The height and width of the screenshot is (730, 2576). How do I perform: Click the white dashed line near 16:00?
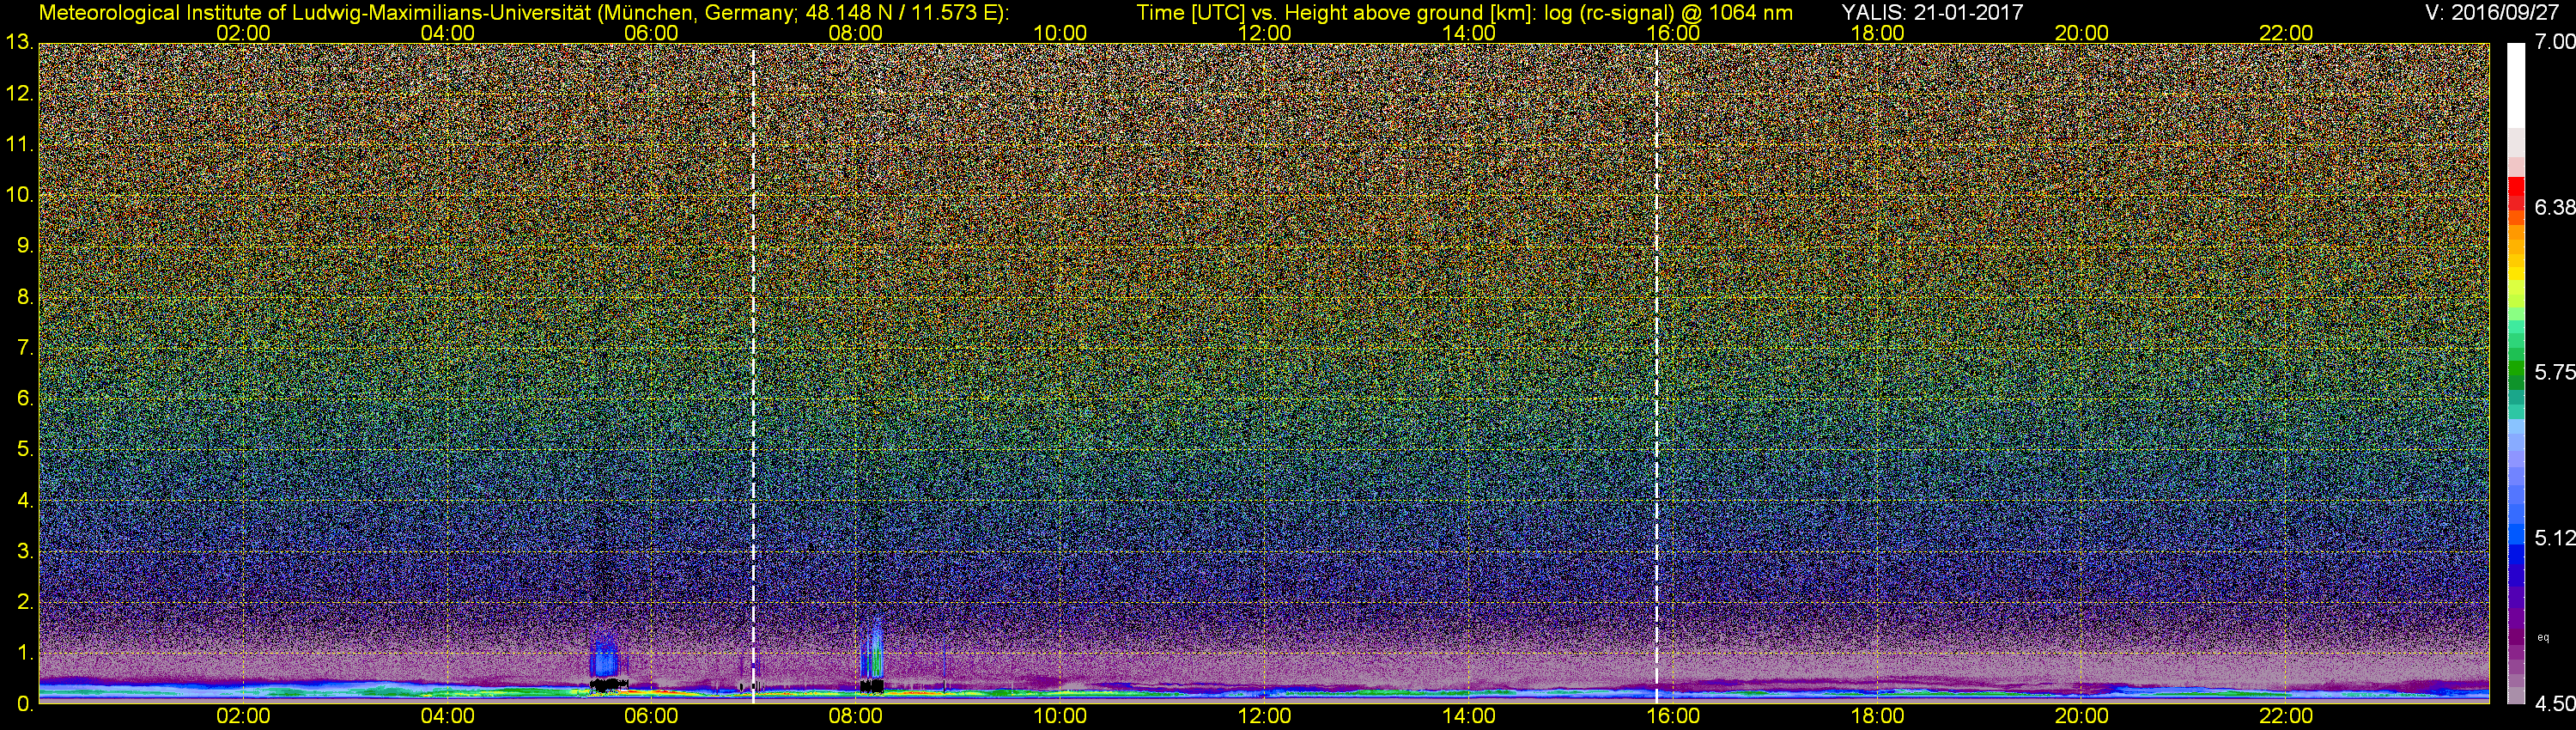pos(1657,370)
